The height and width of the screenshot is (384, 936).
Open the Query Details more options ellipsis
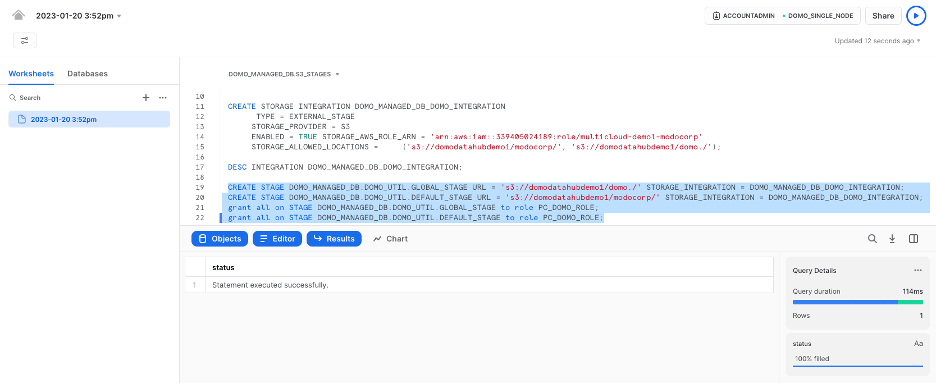(x=918, y=271)
